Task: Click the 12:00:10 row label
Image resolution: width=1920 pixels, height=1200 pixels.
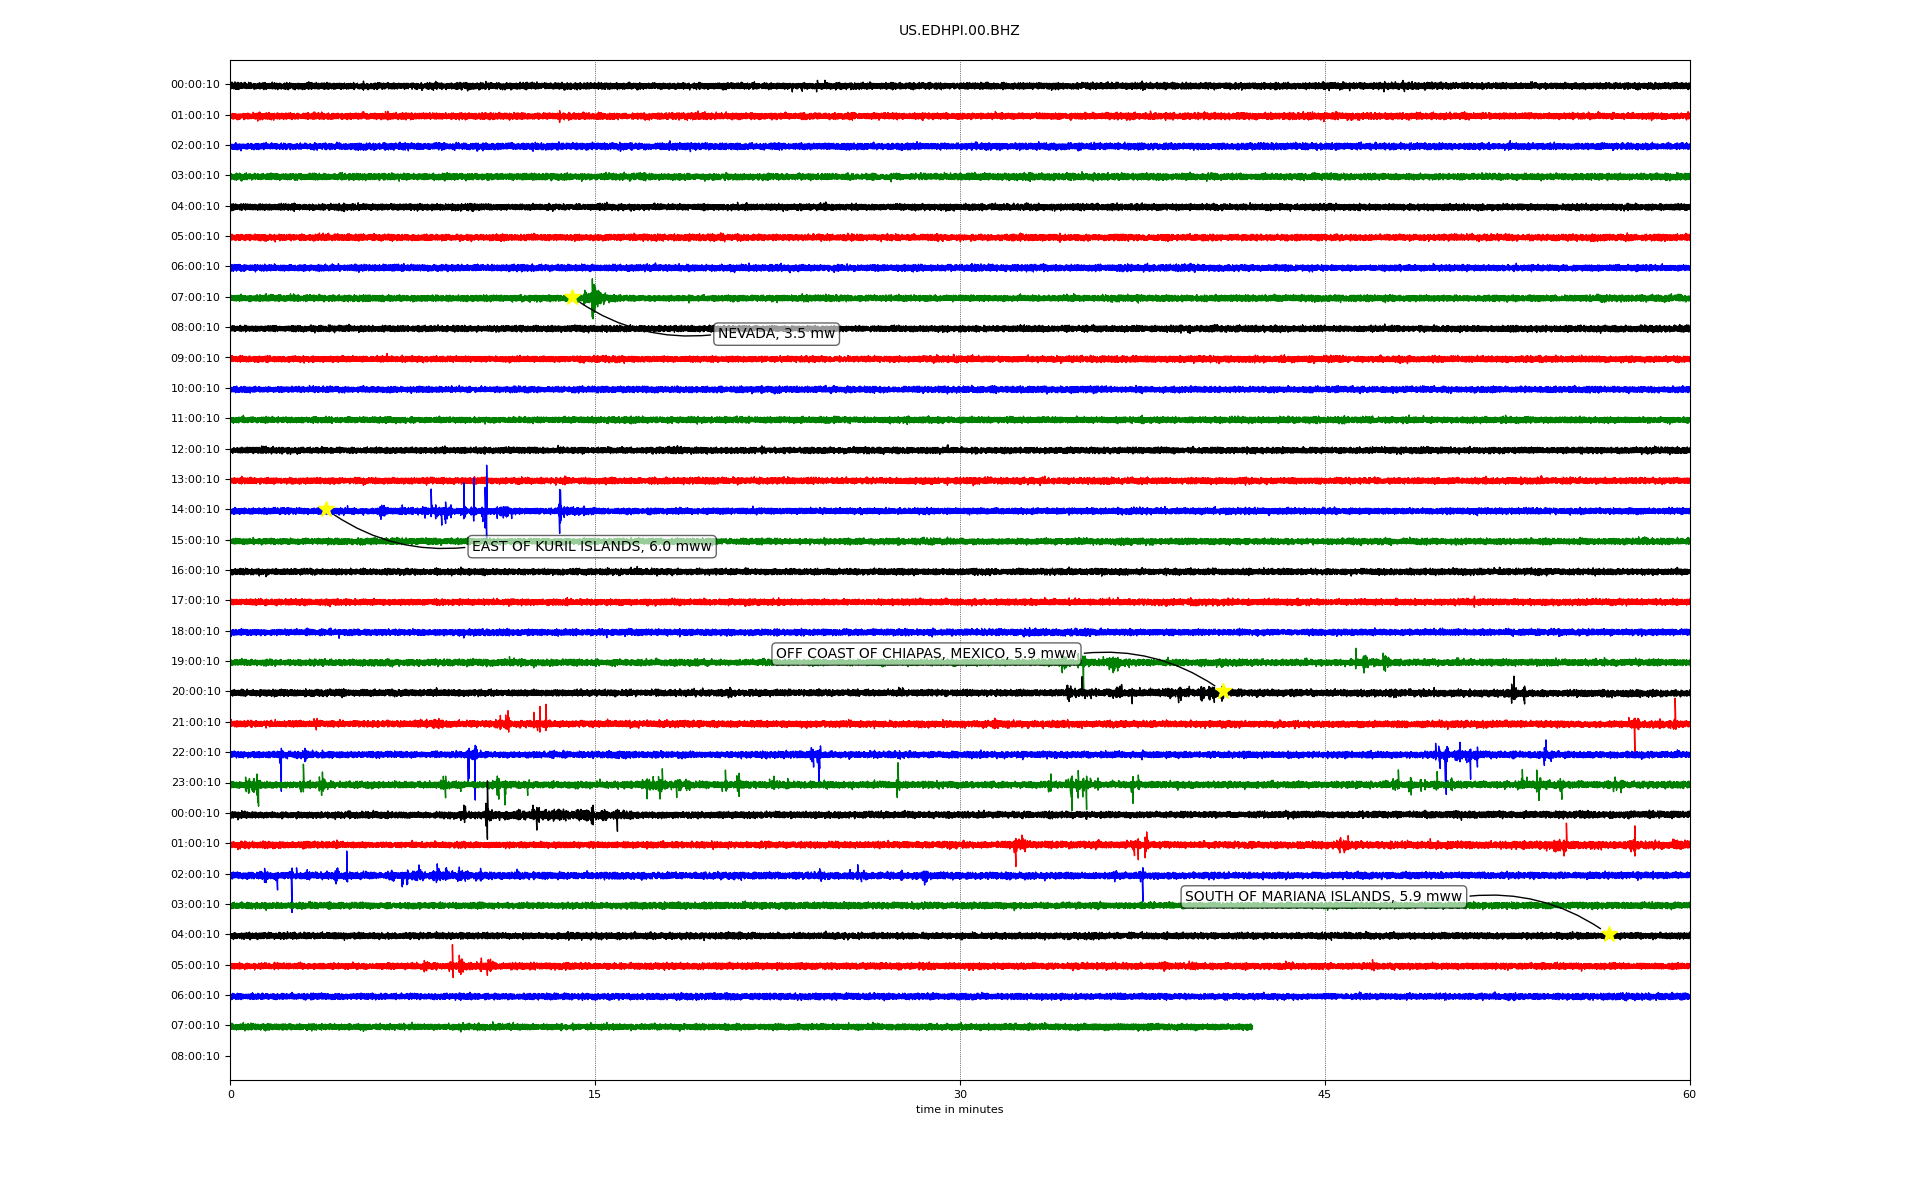Action: 195,449
